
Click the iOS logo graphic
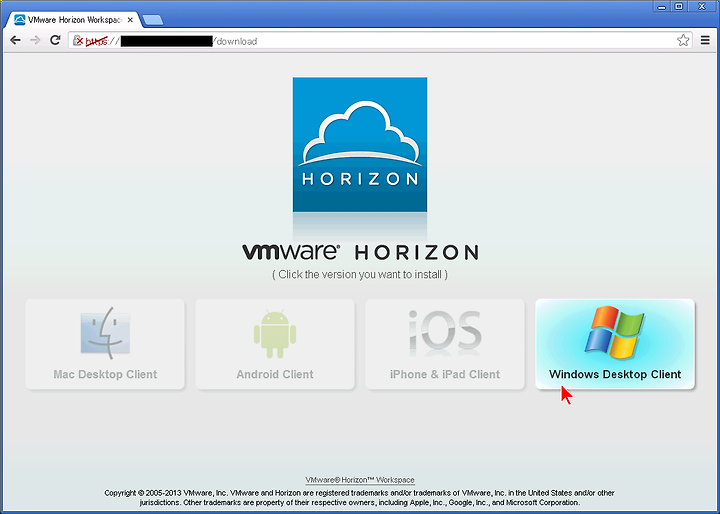coord(445,332)
